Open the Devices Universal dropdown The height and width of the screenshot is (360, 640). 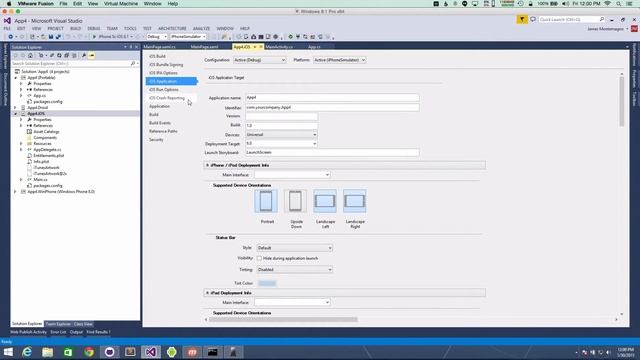pyautogui.click(x=281, y=135)
